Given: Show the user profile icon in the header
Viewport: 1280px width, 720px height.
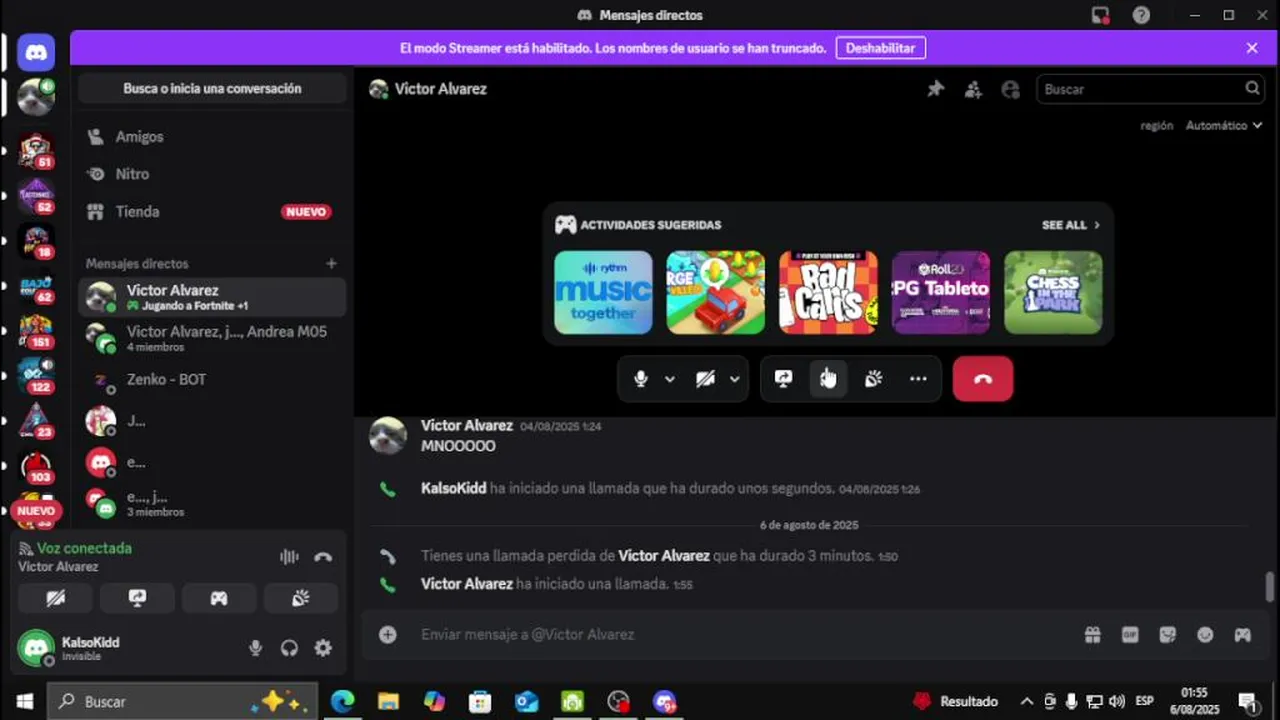Looking at the screenshot, I should click(x=1011, y=89).
